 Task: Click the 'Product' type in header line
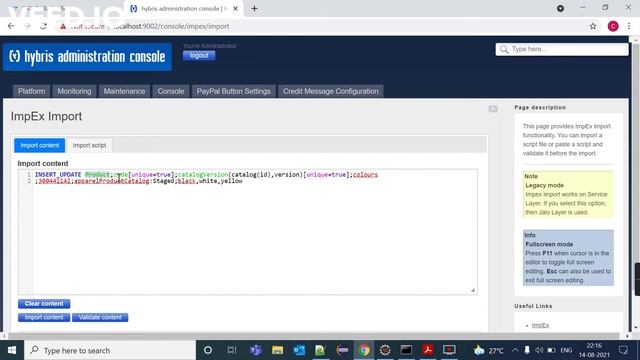click(97, 175)
